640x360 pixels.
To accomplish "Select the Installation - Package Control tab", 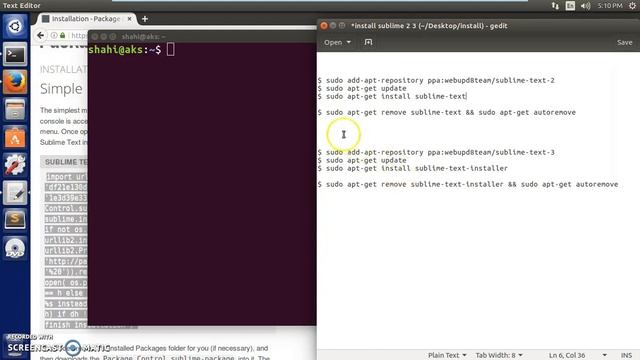I will (86, 19).
